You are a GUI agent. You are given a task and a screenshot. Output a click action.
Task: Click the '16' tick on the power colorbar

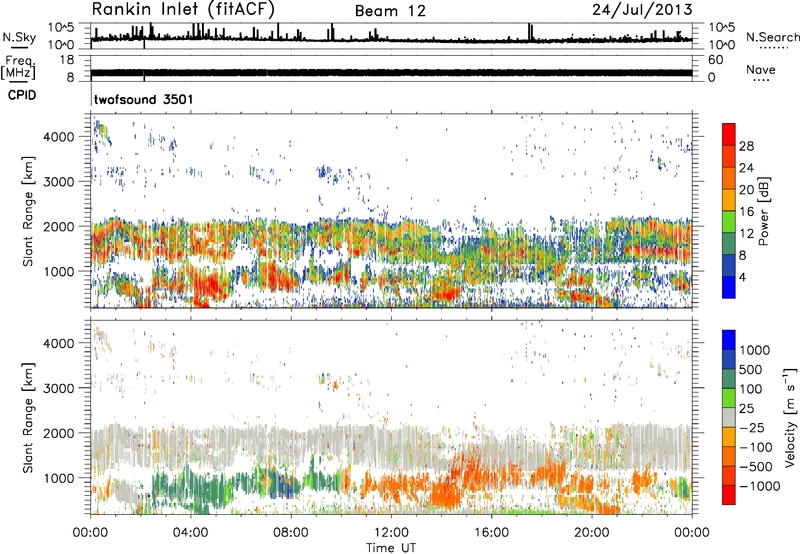746,211
